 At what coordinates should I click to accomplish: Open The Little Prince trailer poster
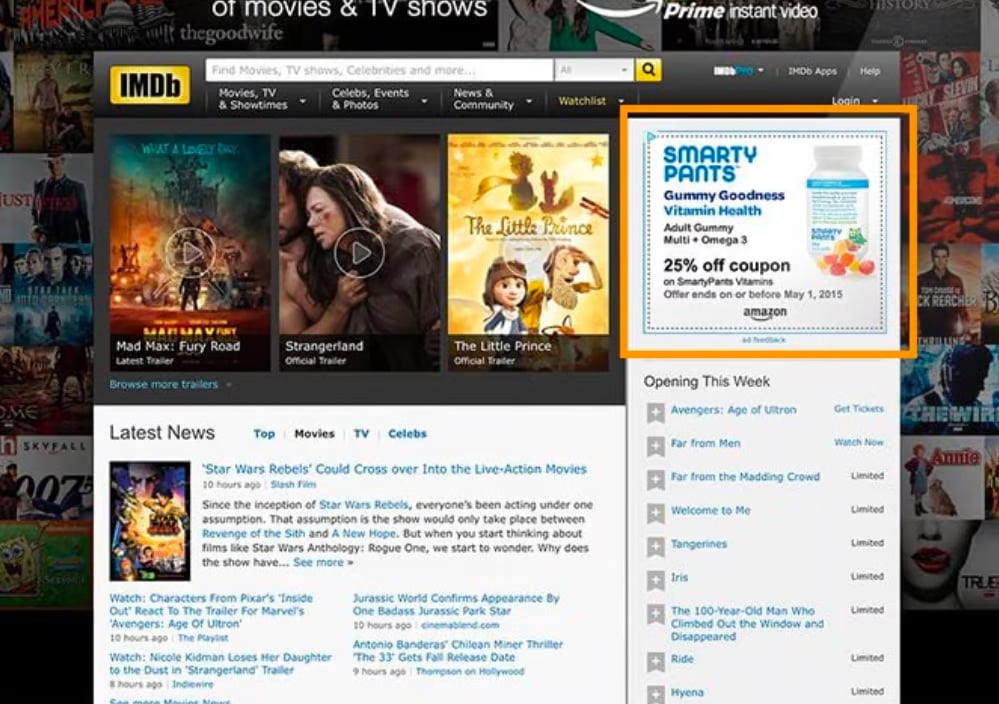point(528,252)
